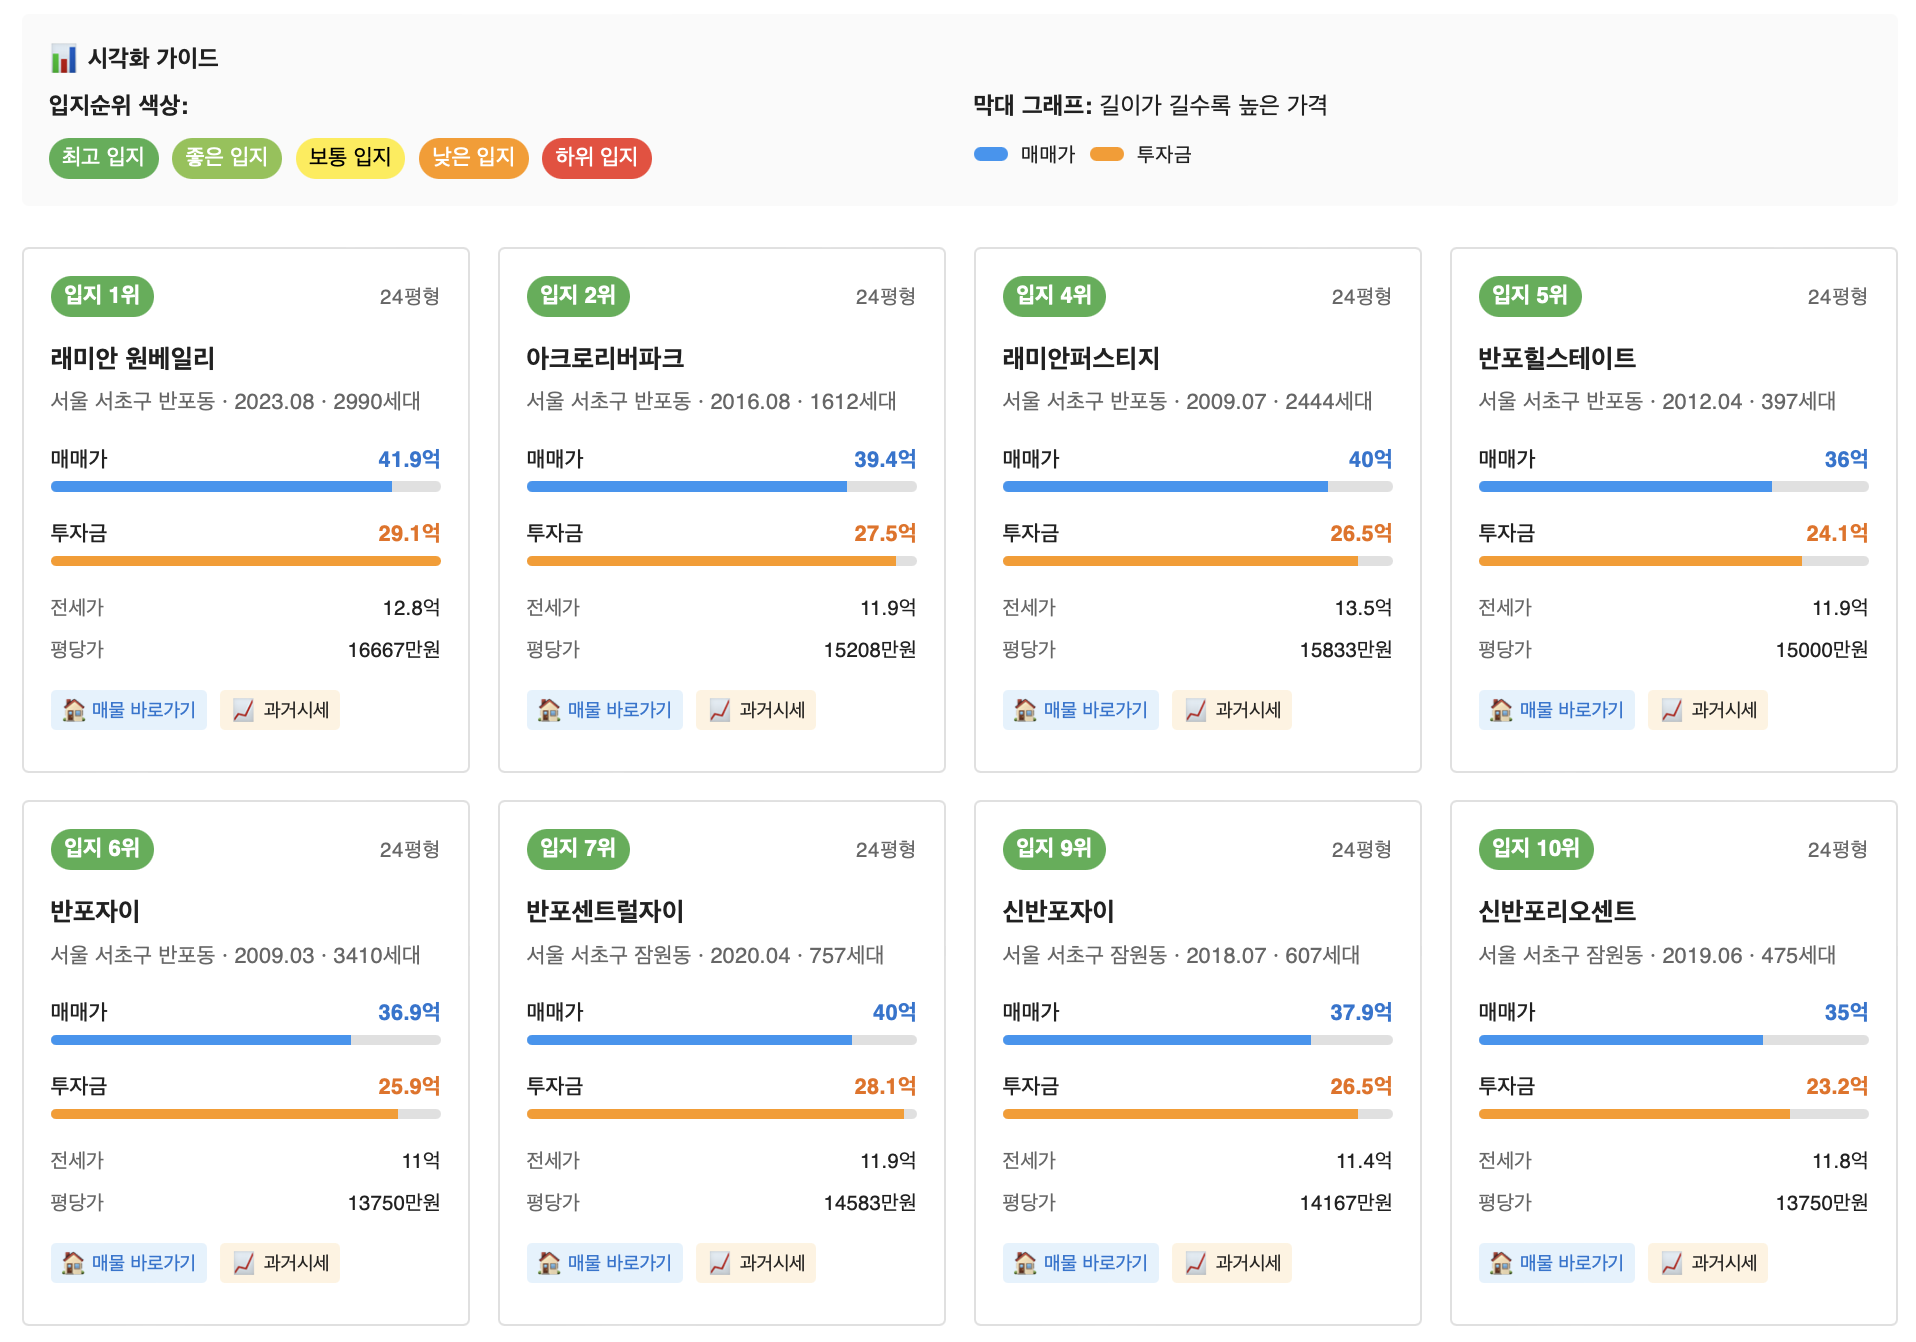This screenshot has height=1342, width=1916.
Task: Toggle the 하위 입지 color filter
Action: 596,157
